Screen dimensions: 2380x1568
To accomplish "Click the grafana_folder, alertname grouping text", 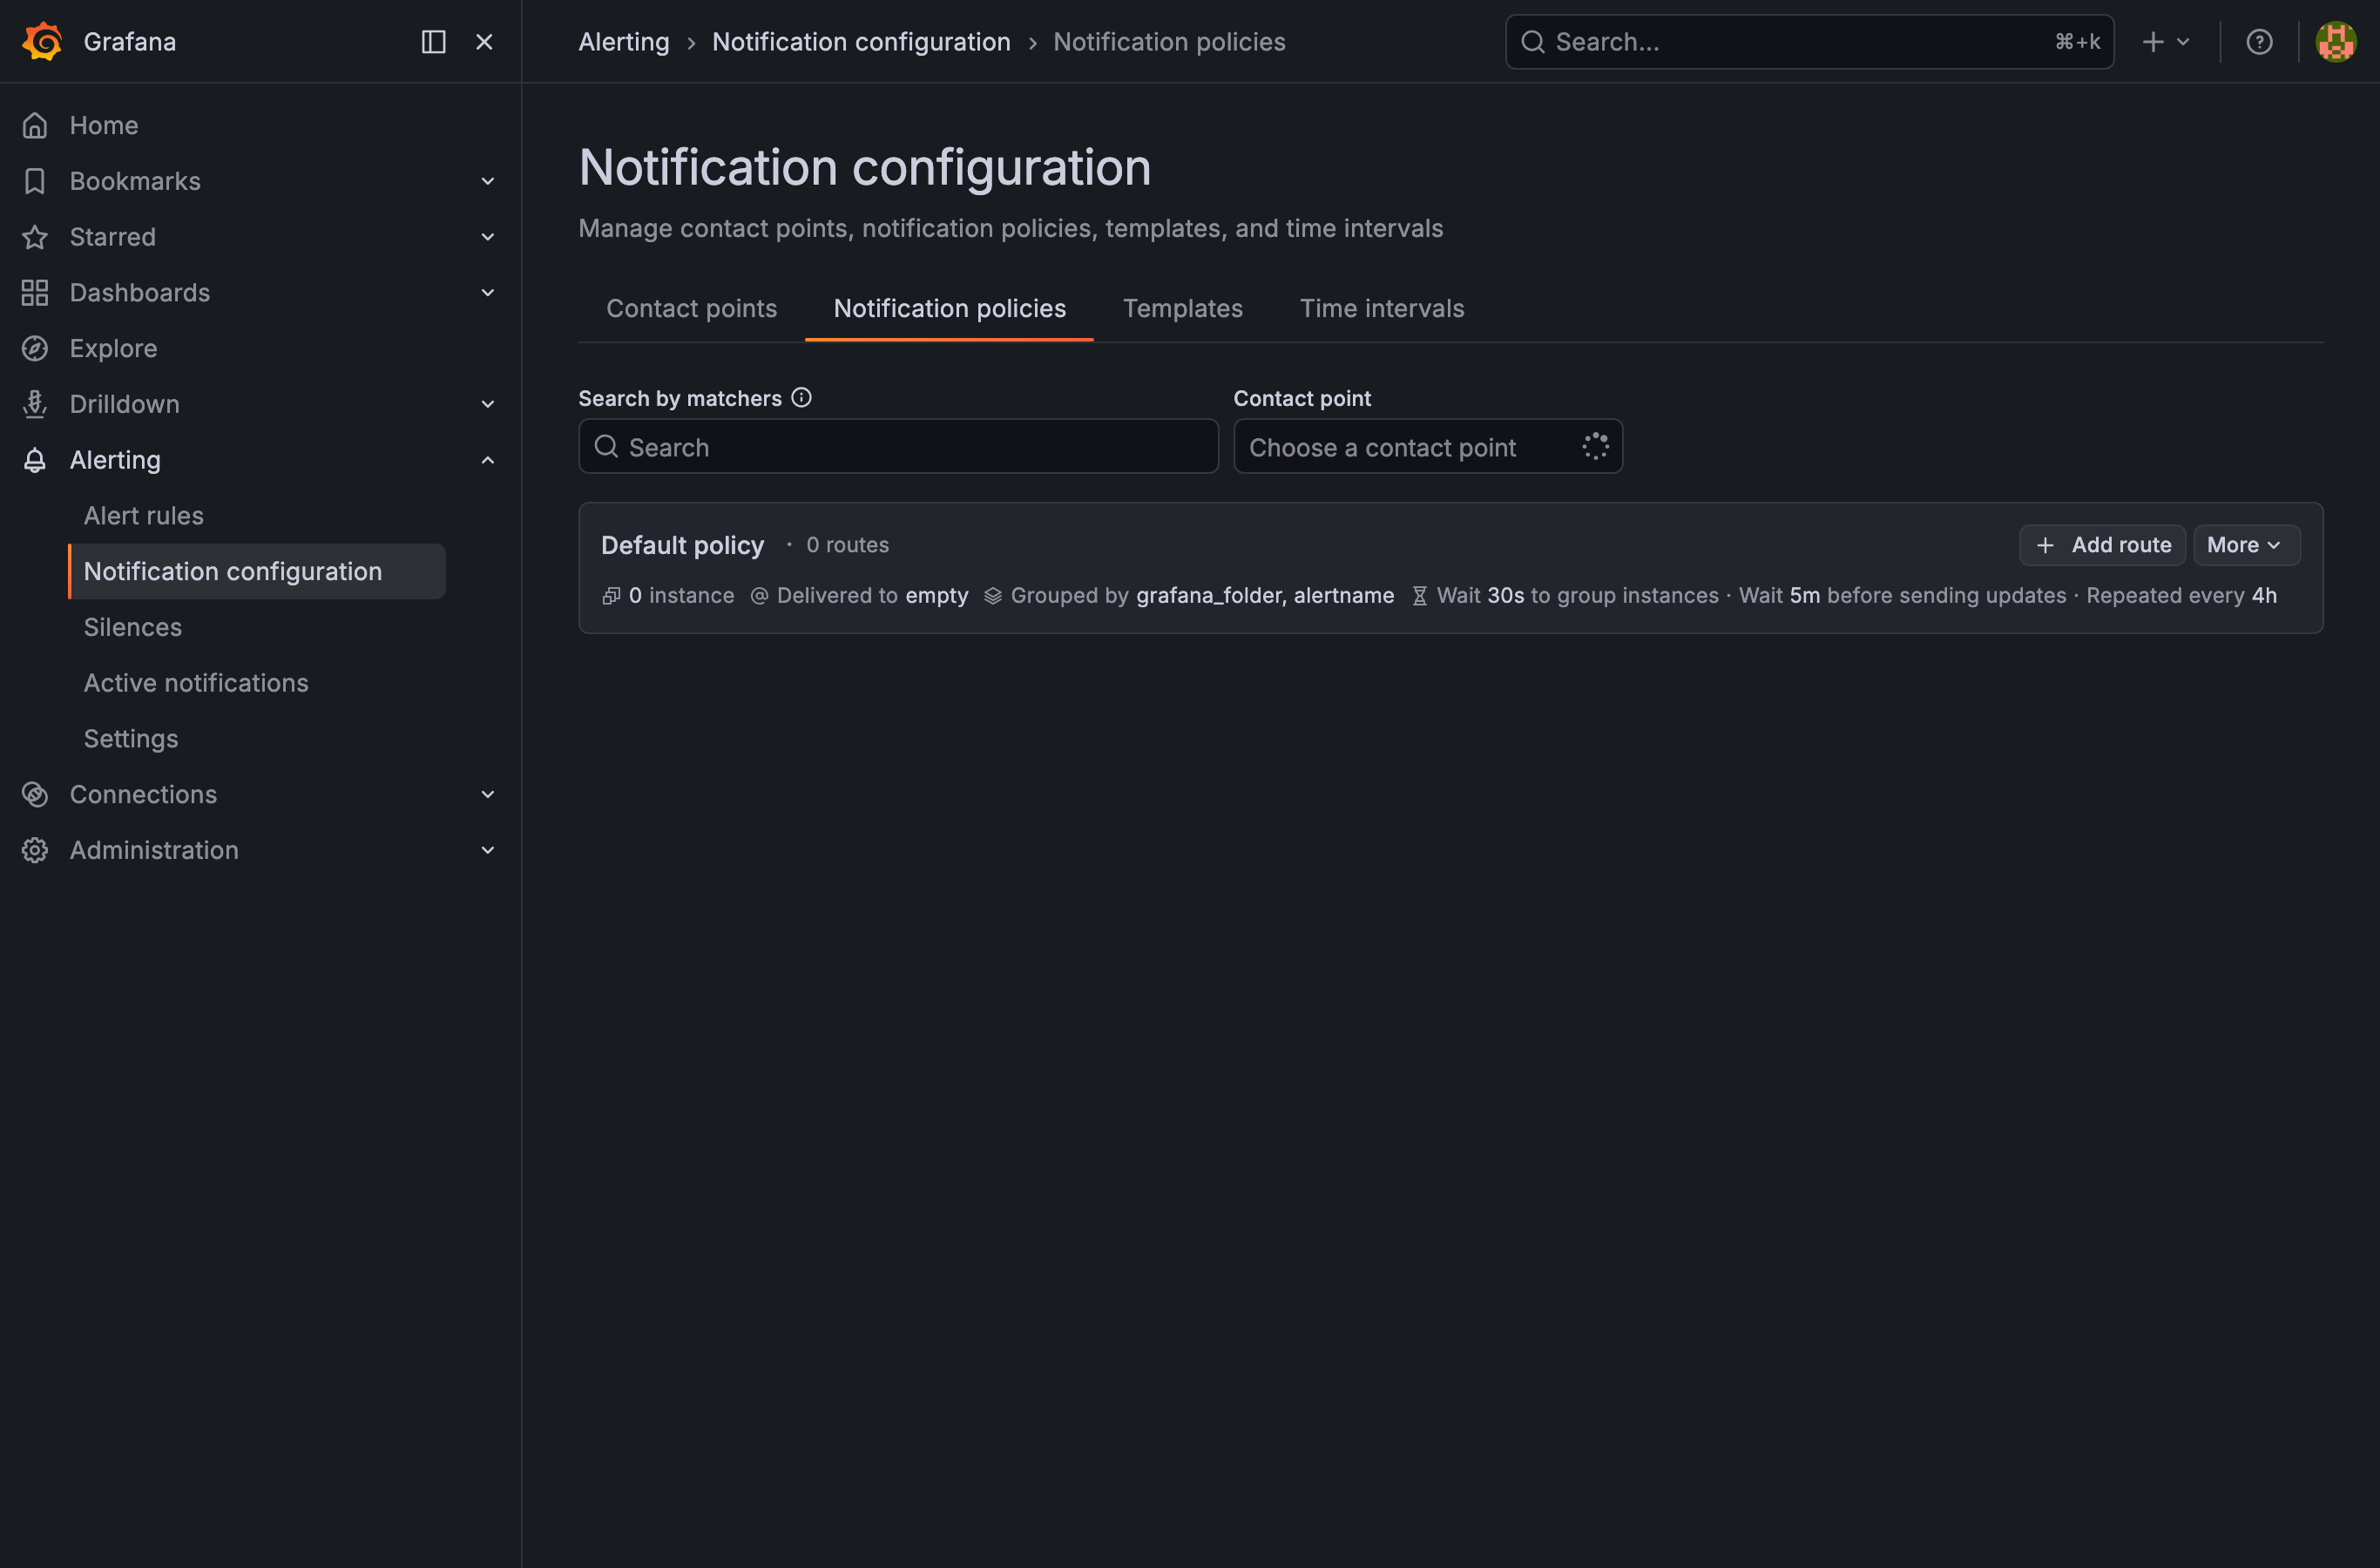I will click(x=1265, y=596).
